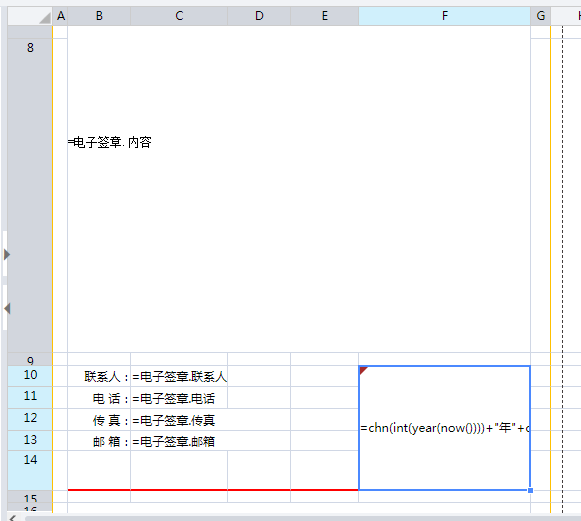This screenshot has height=521, width=581.
Task: Click the horizontal scrollbar left arrow
Action: pos(13,518)
